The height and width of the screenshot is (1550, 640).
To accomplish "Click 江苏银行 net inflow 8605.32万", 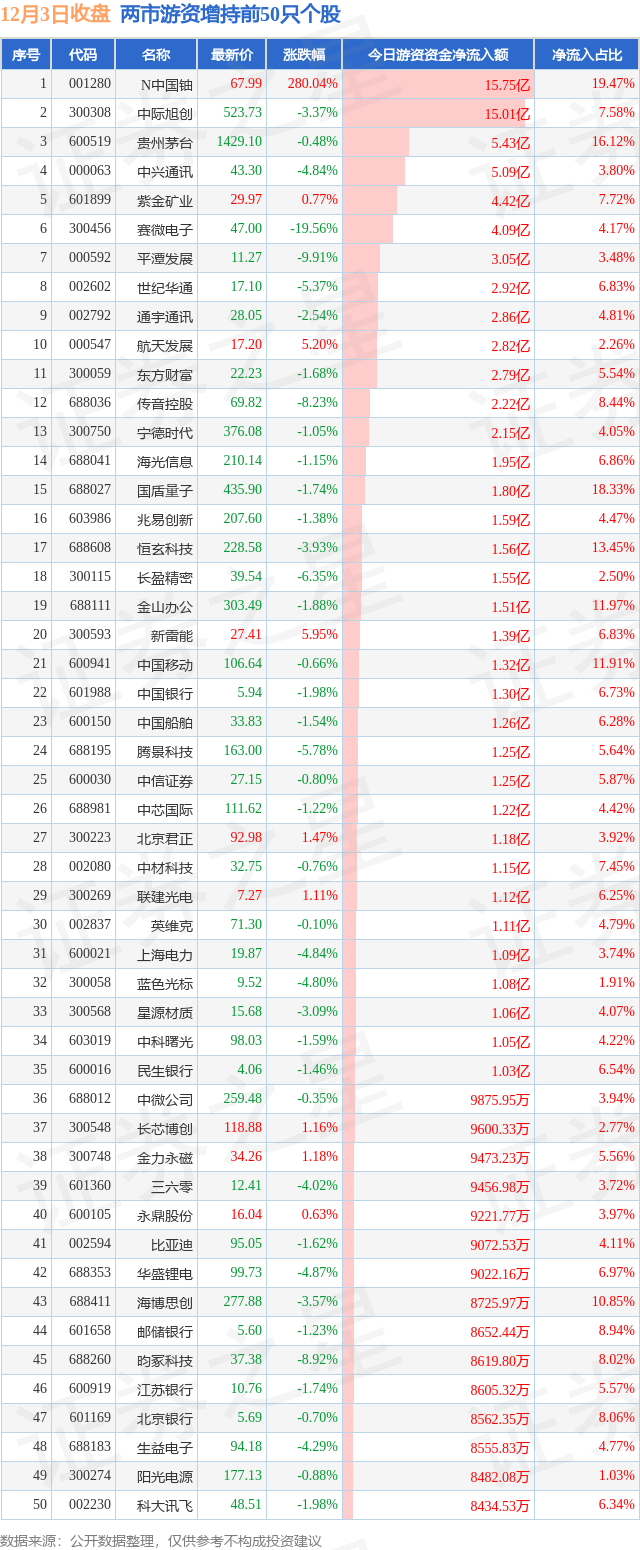I will (501, 1390).
